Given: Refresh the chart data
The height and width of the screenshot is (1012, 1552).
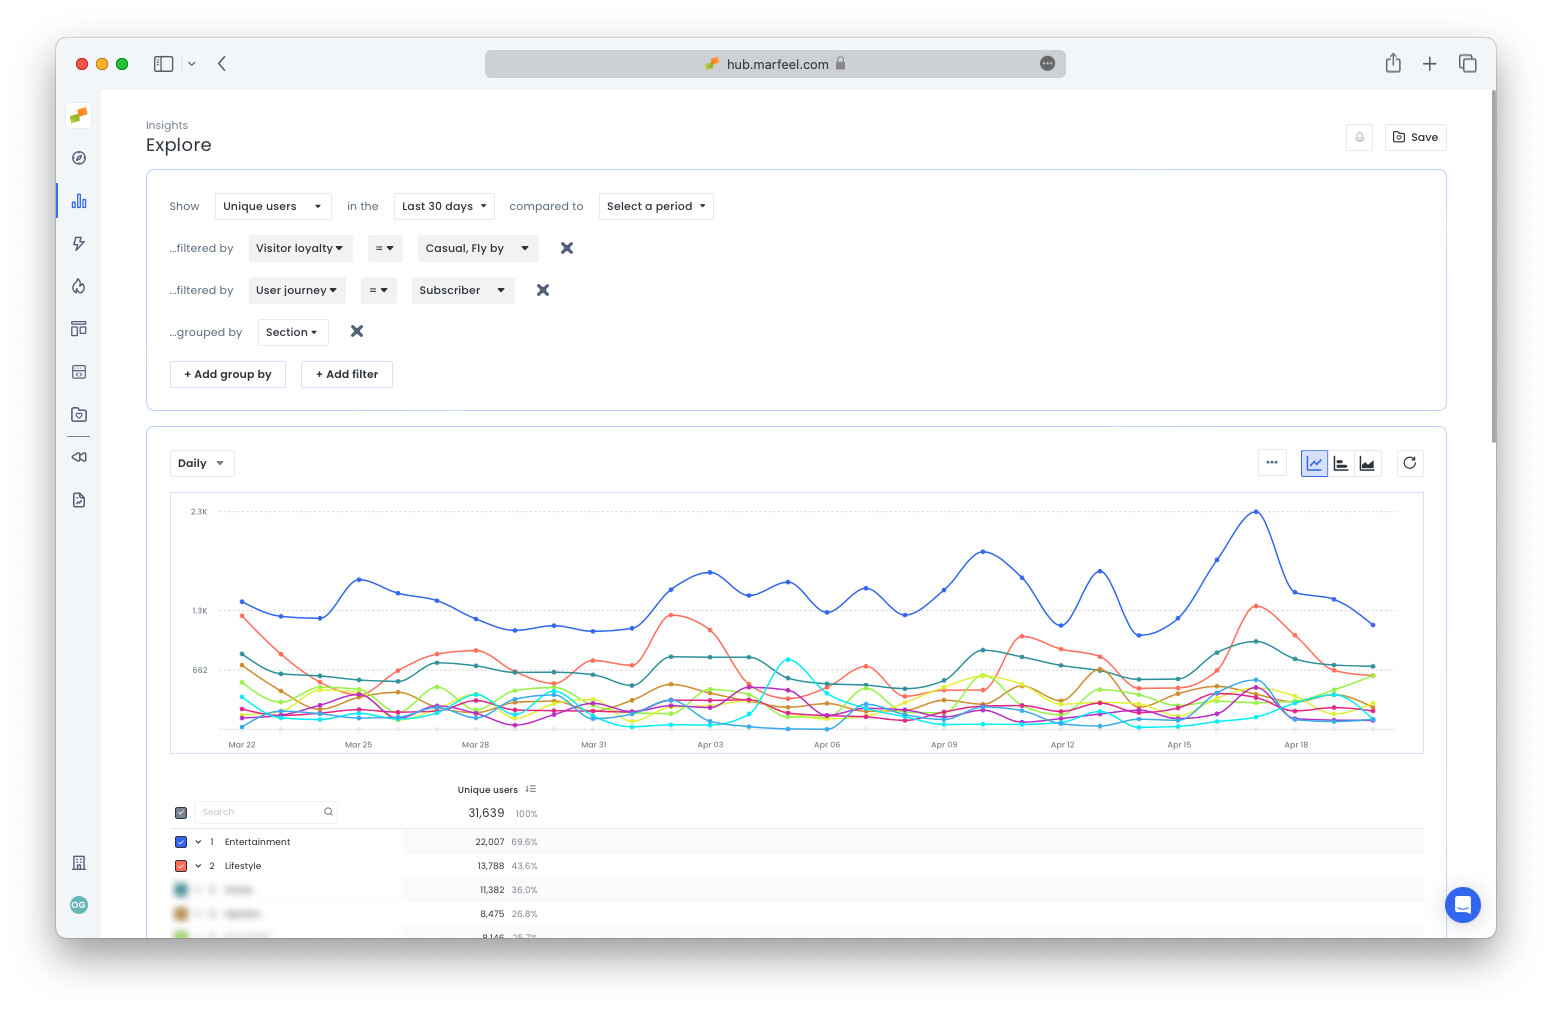Looking at the screenshot, I should (1410, 463).
